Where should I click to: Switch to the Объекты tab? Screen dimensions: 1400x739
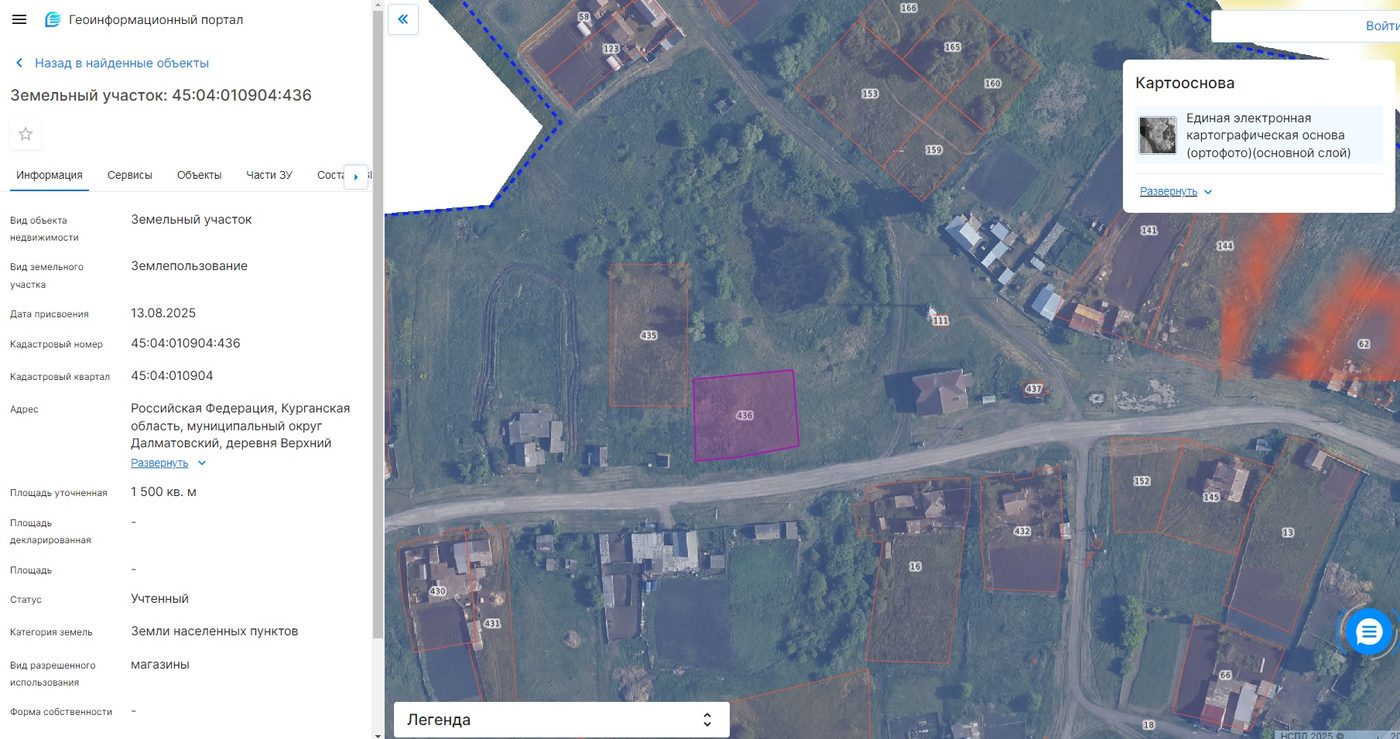(x=199, y=175)
